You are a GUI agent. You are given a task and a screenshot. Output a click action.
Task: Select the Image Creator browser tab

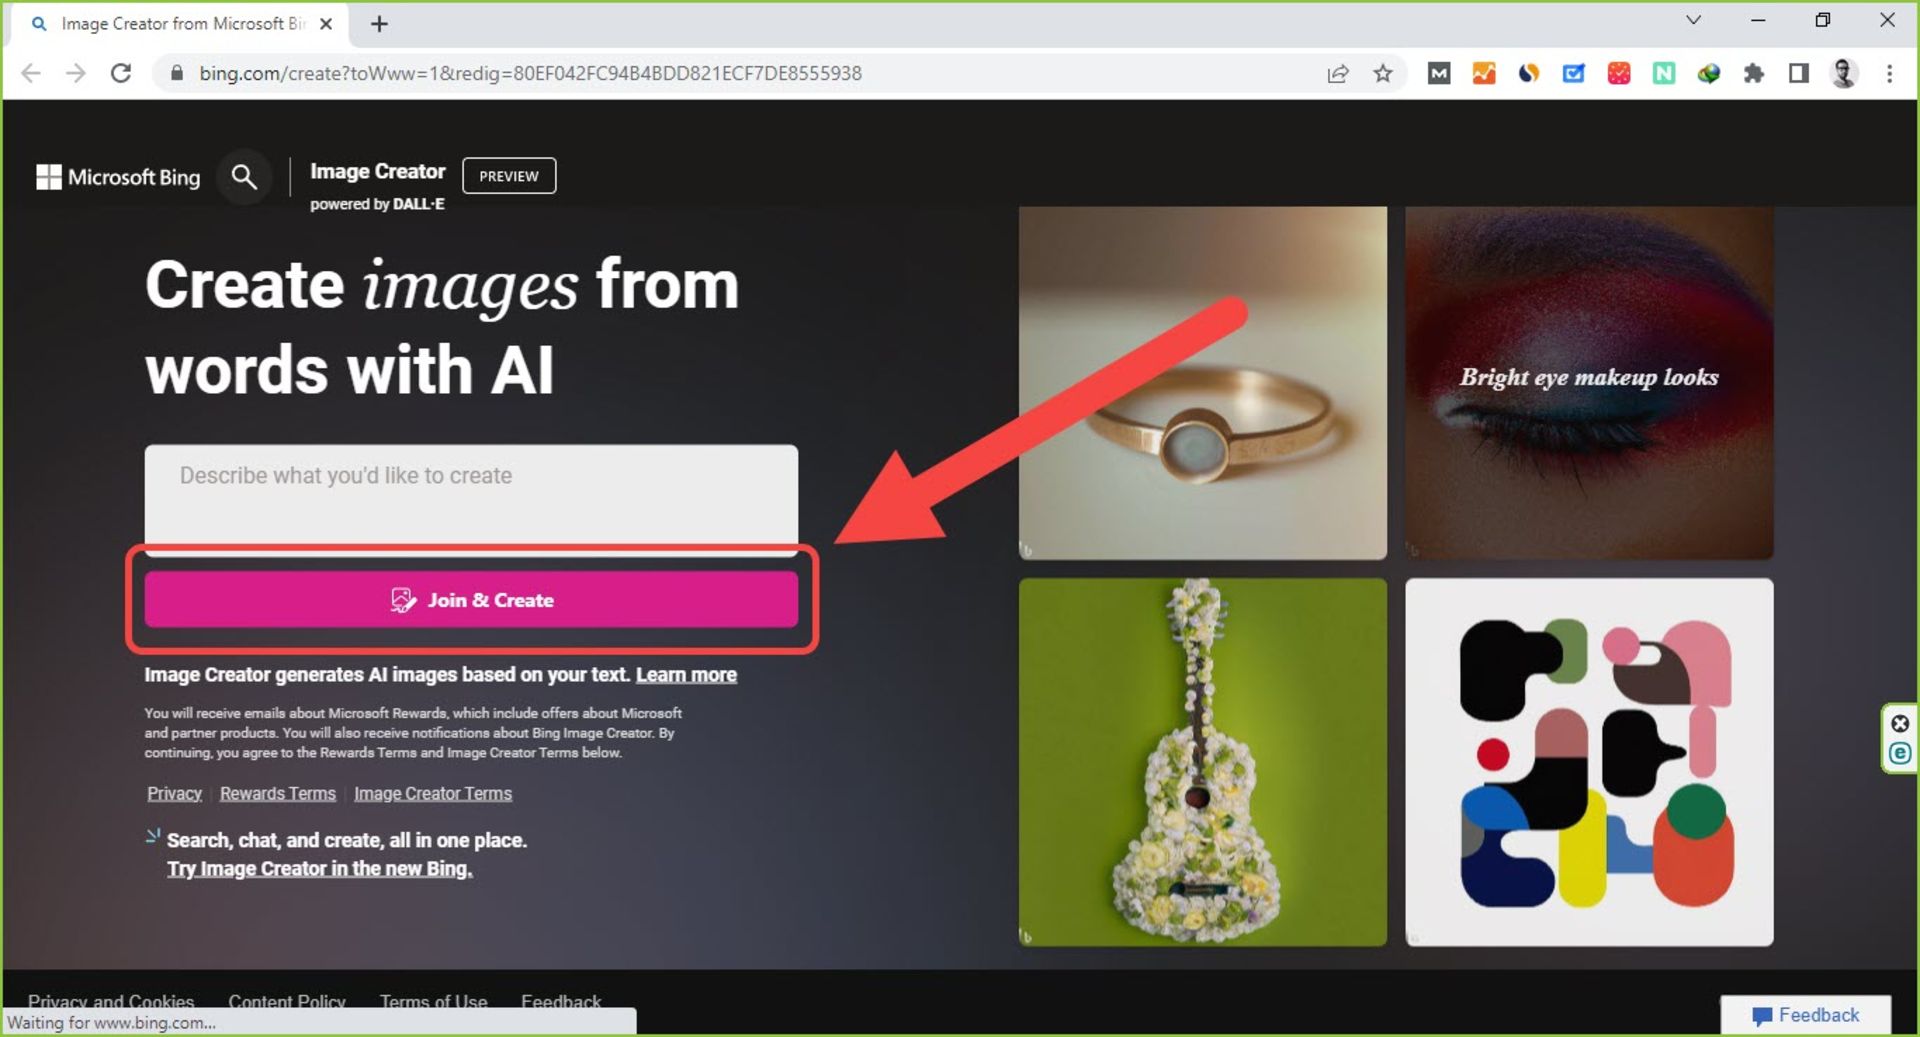pyautogui.click(x=180, y=24)
